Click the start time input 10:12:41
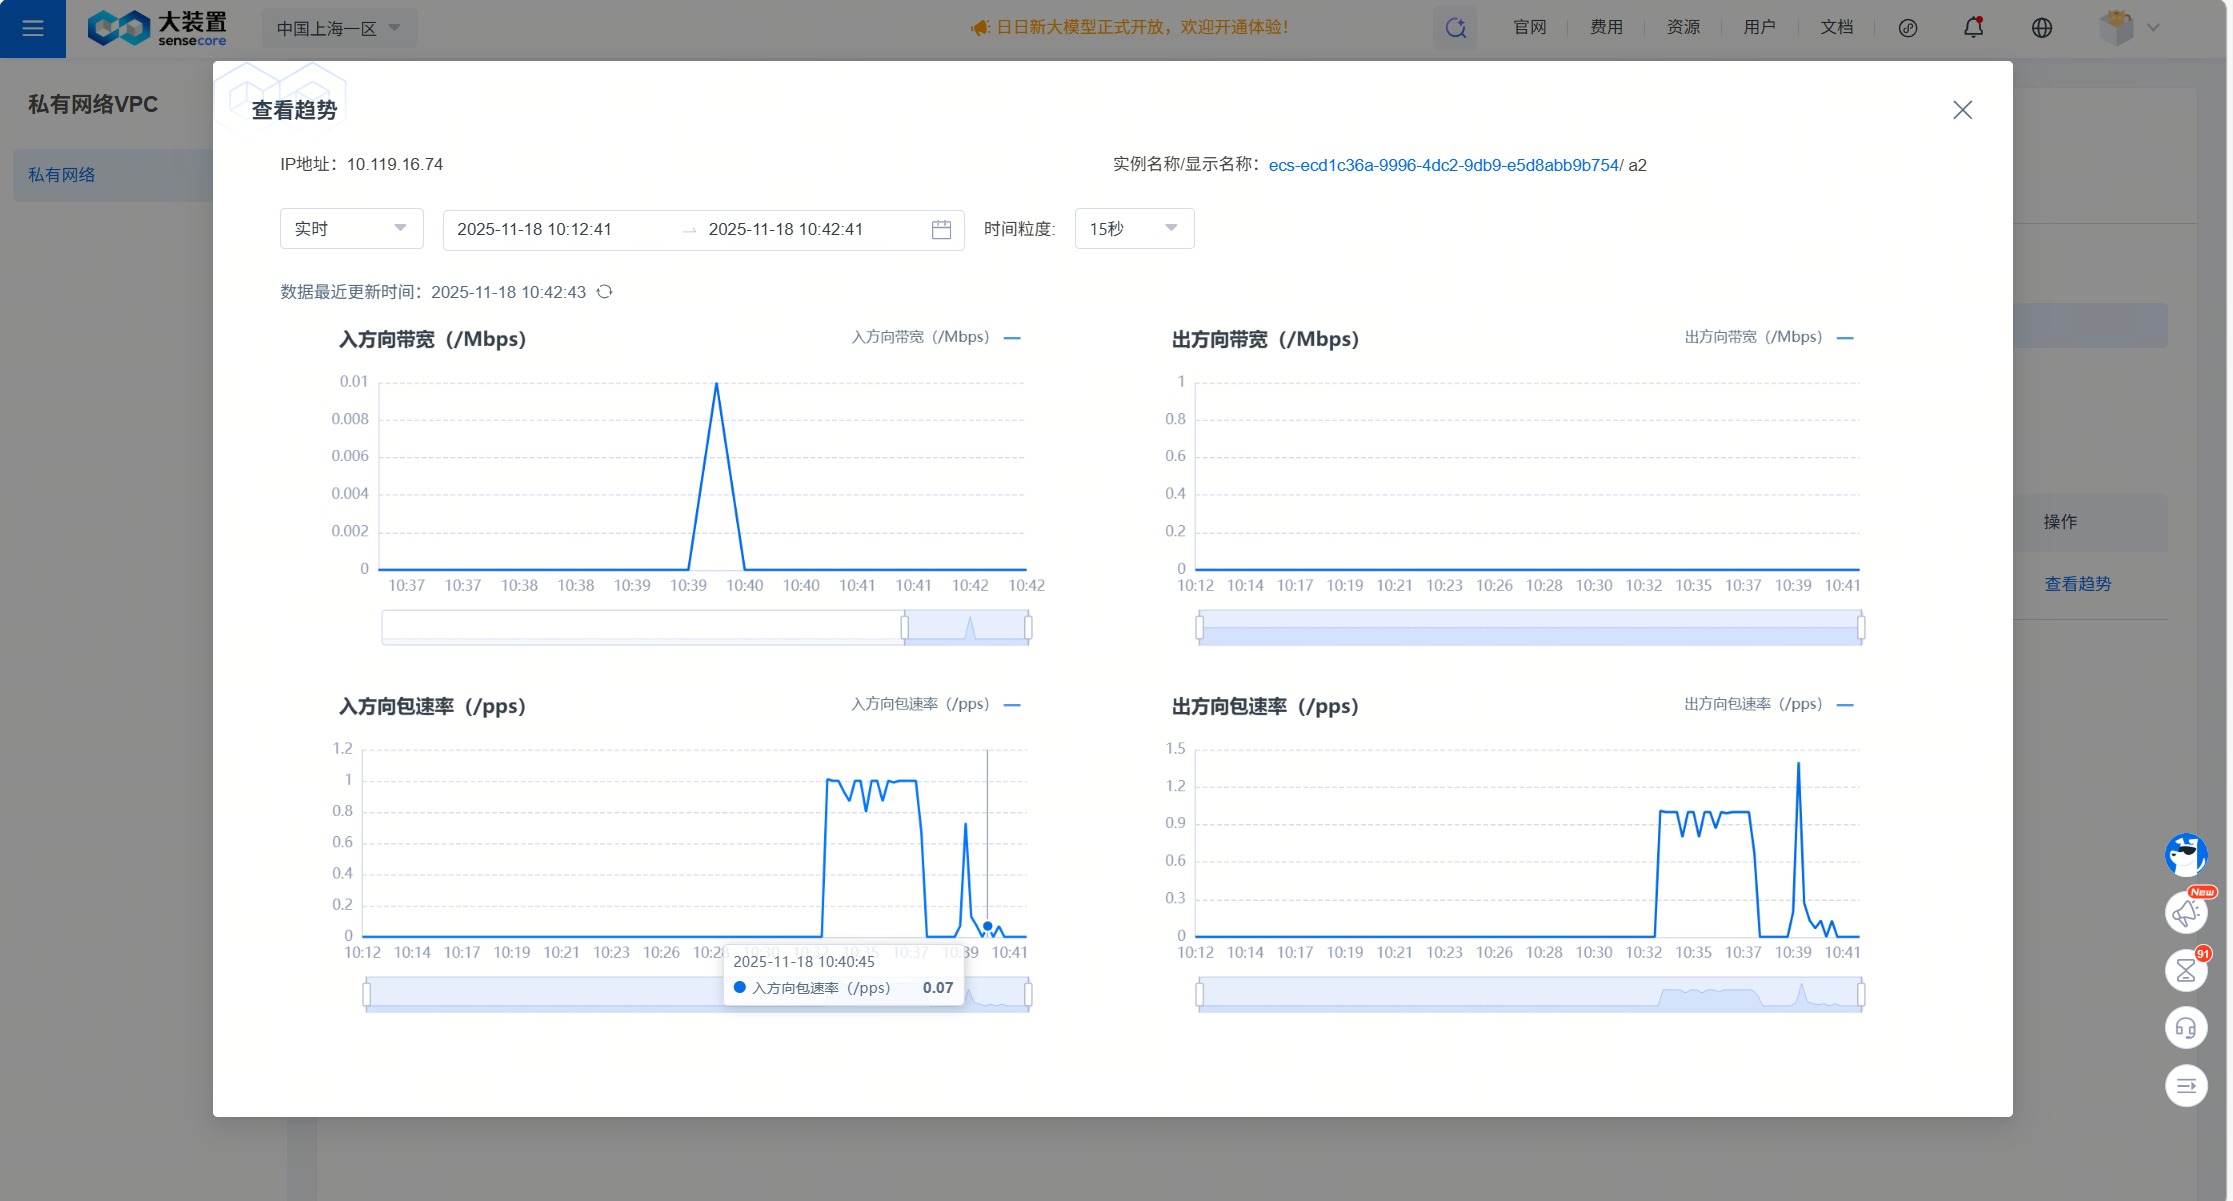 coord(535,230)
